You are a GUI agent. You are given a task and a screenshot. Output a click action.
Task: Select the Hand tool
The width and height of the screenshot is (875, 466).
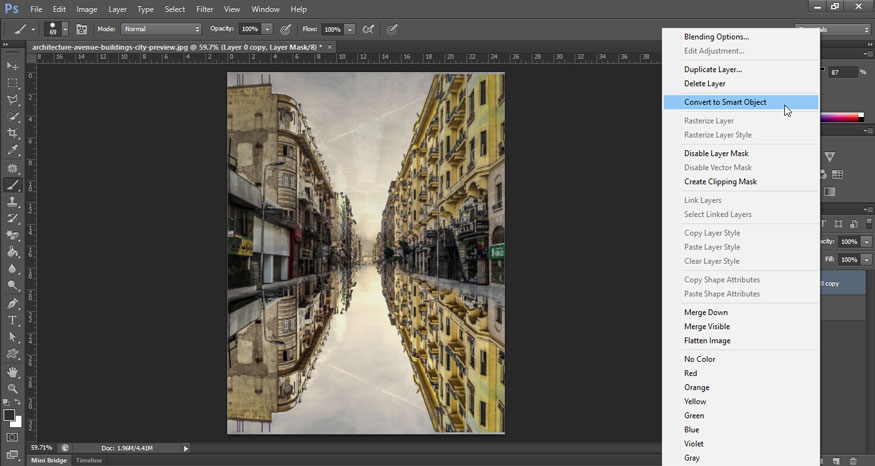[x=12, y=372]
